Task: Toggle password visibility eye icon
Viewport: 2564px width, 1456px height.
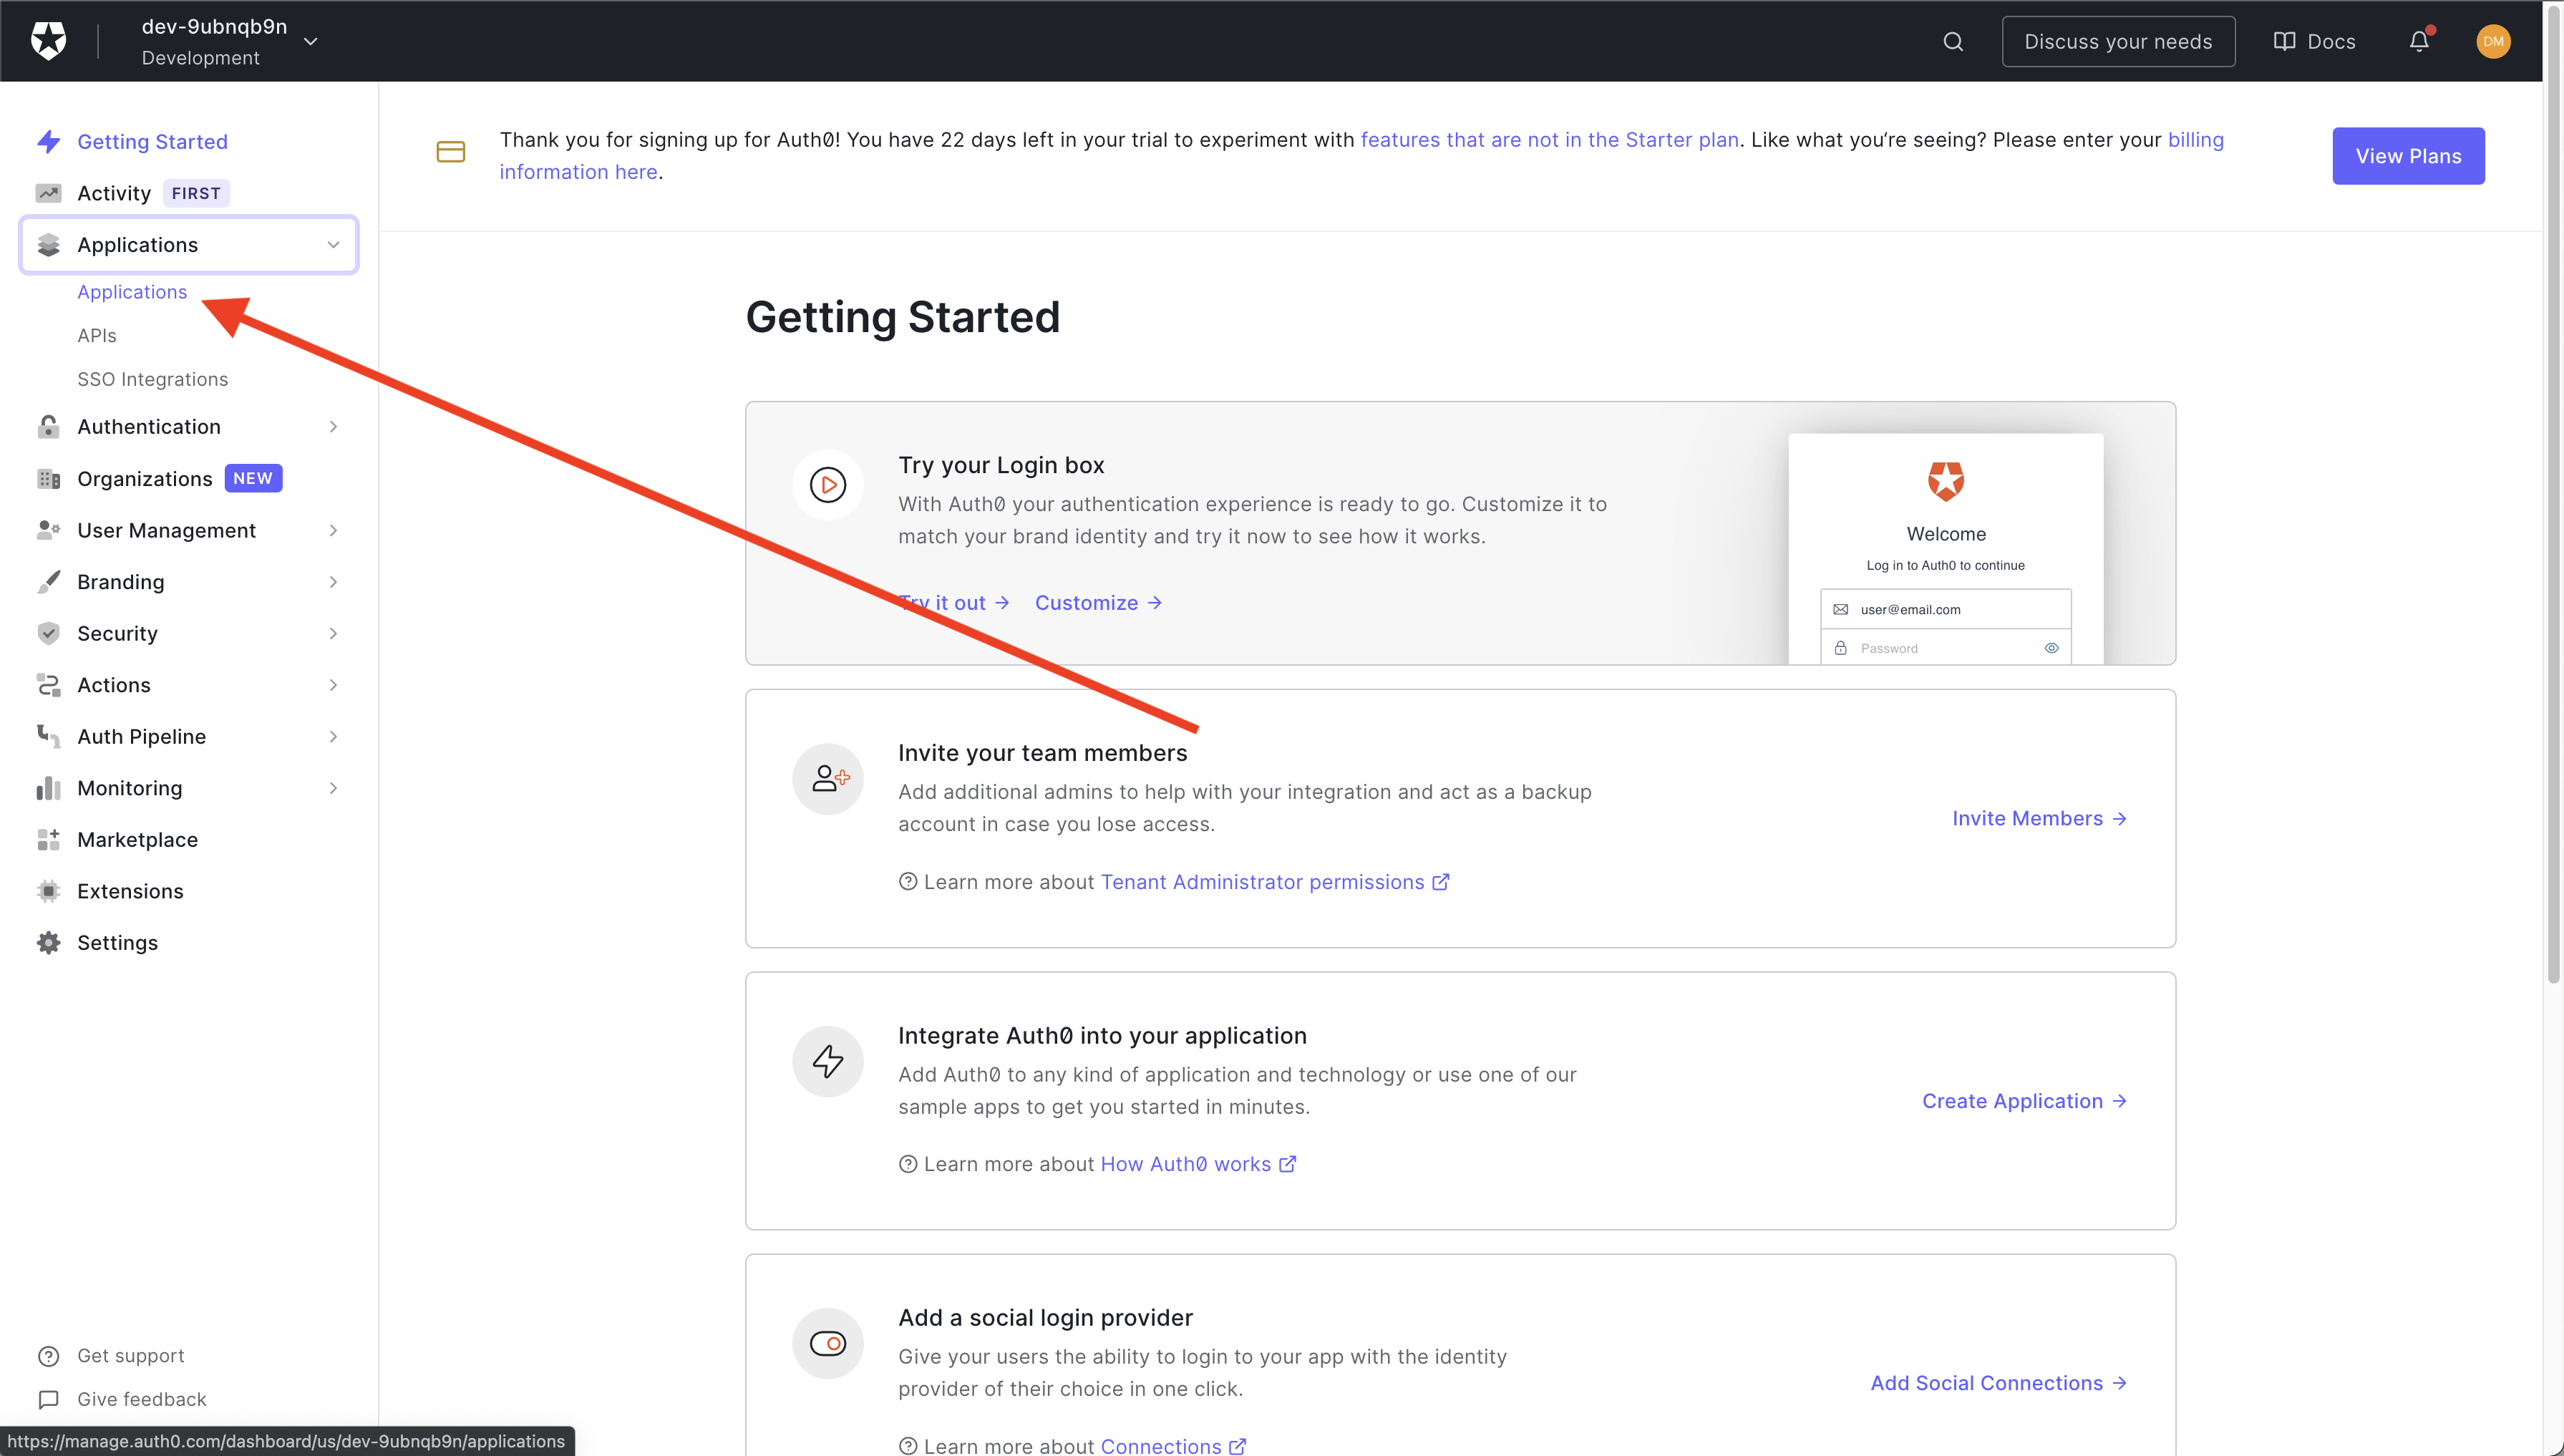Action: [2051, 648]
